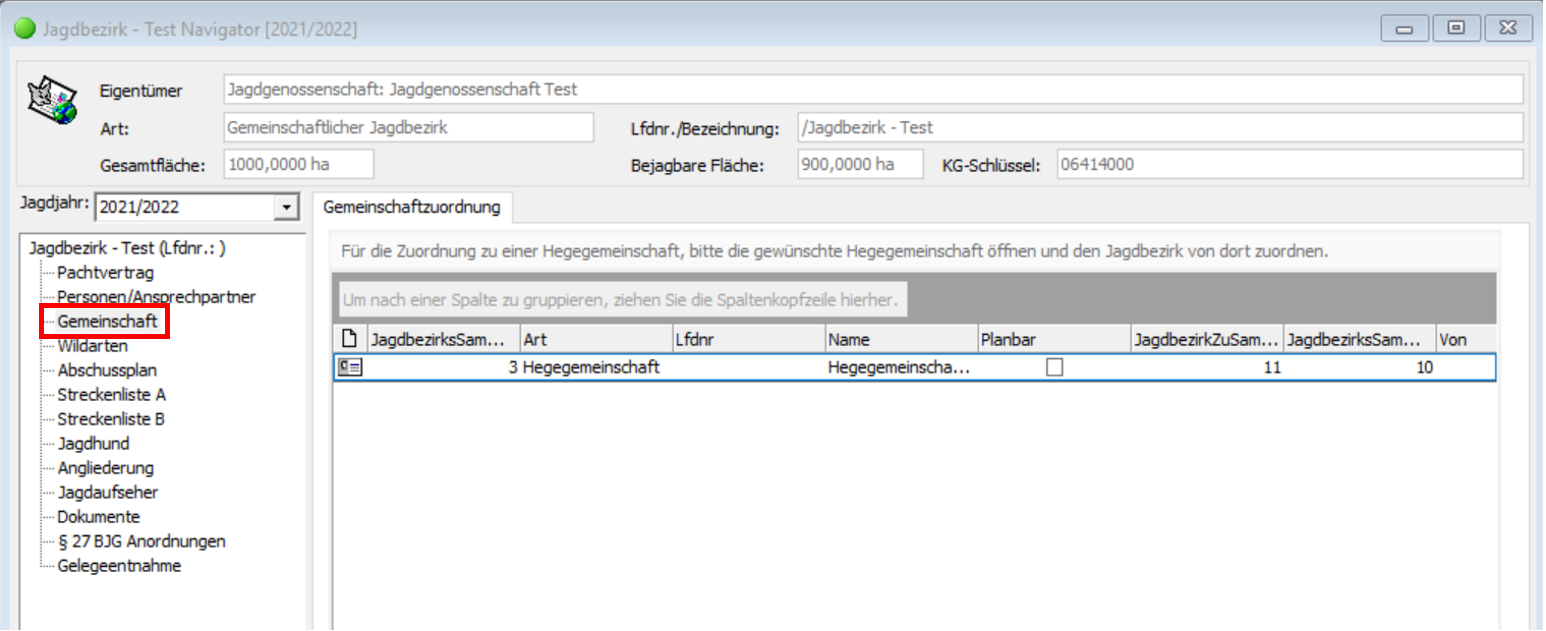Screen dimensions: 1546x631
Task: Open the Jagdhund tree entry
Action: [x=93, y=443]
